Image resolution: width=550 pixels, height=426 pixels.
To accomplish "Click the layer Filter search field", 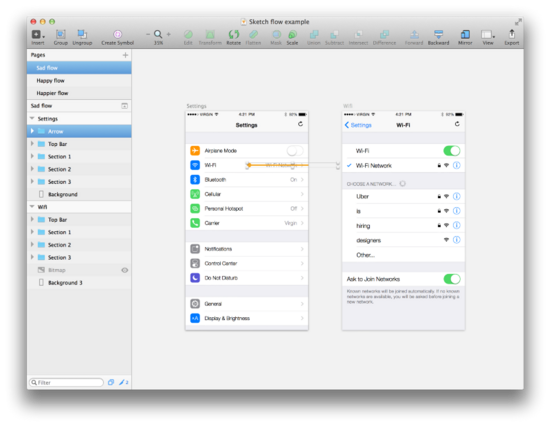I will click(x=67, y=382).
